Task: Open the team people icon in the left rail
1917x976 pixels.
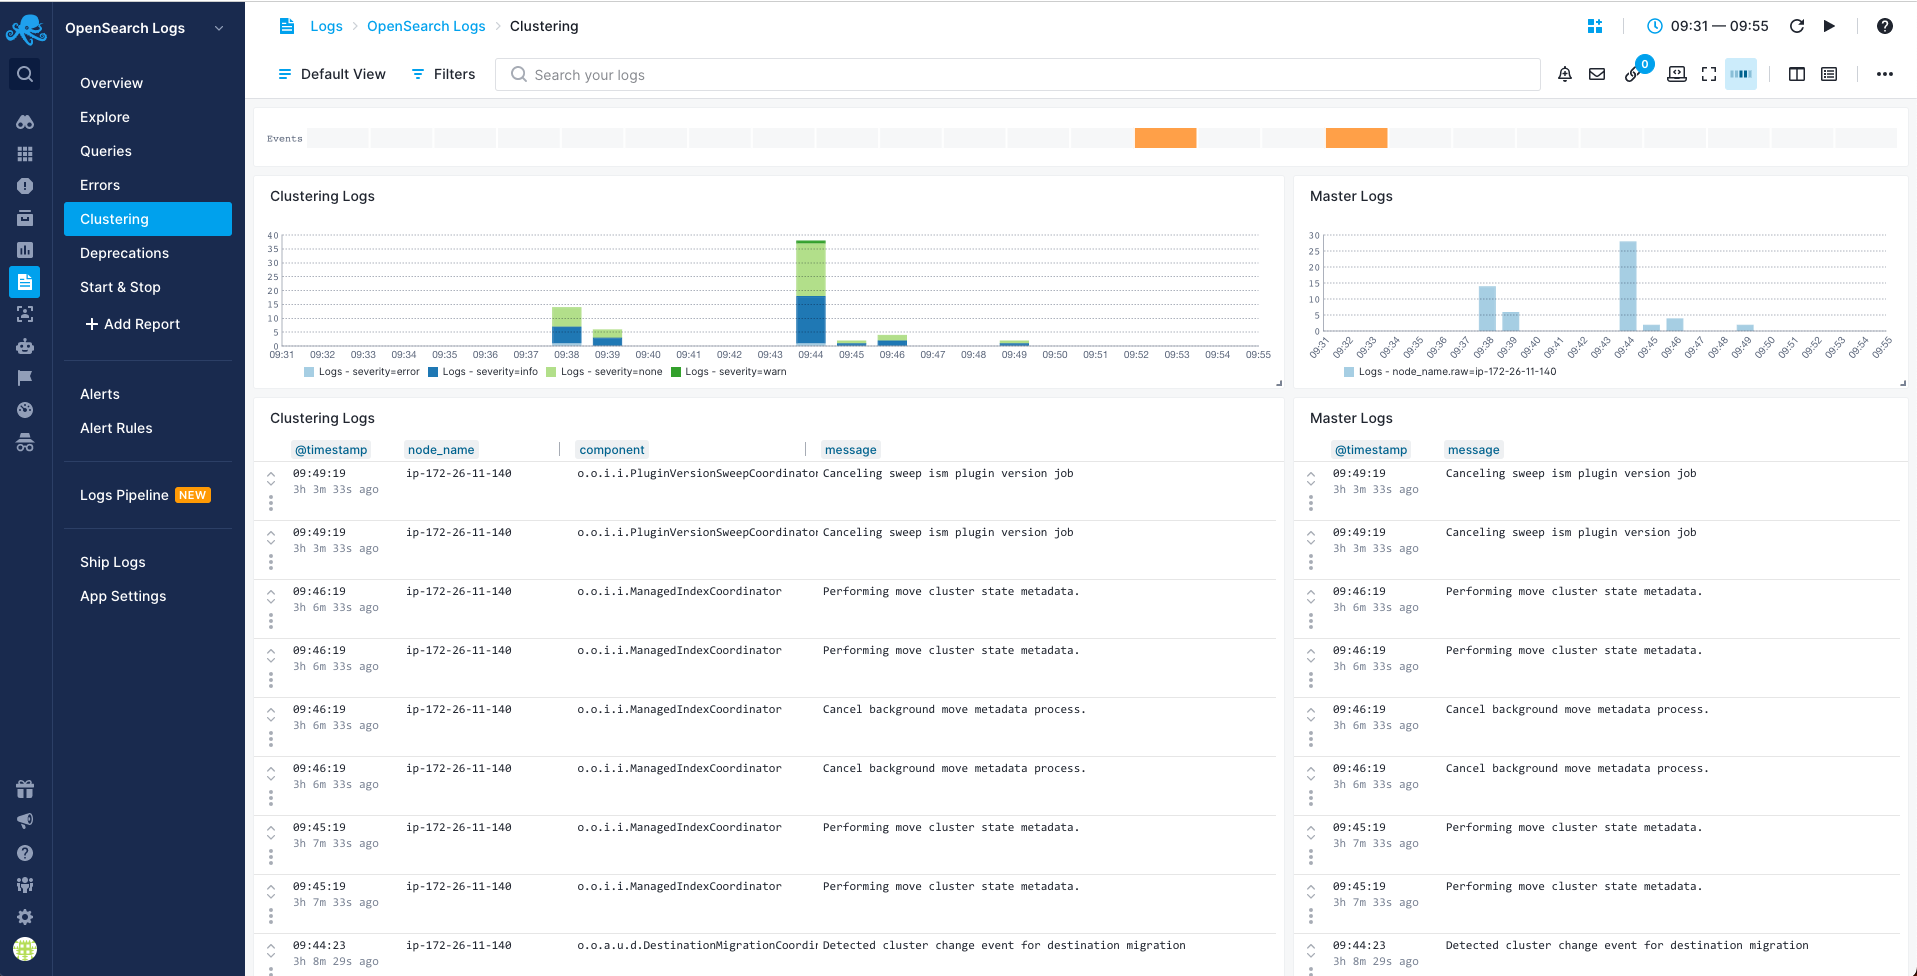Action: (25, 885)
